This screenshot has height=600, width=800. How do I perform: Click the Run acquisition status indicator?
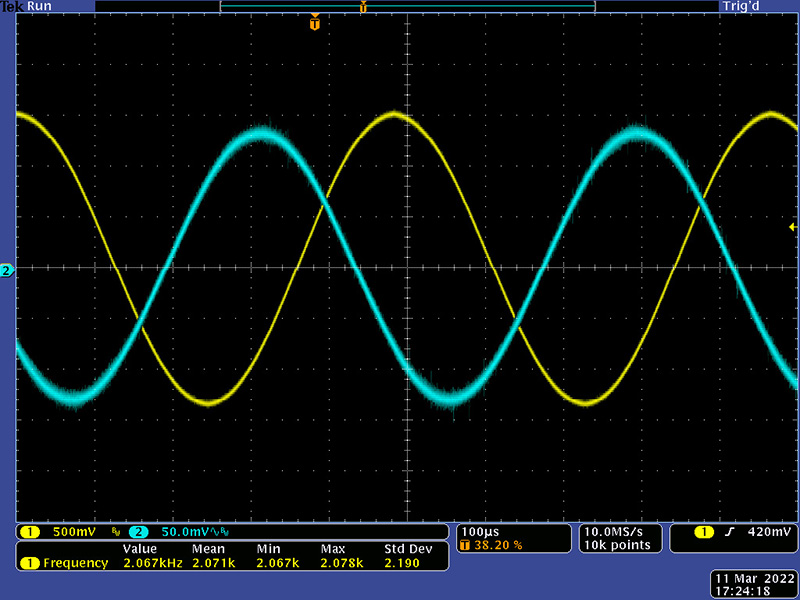point(40,6)
